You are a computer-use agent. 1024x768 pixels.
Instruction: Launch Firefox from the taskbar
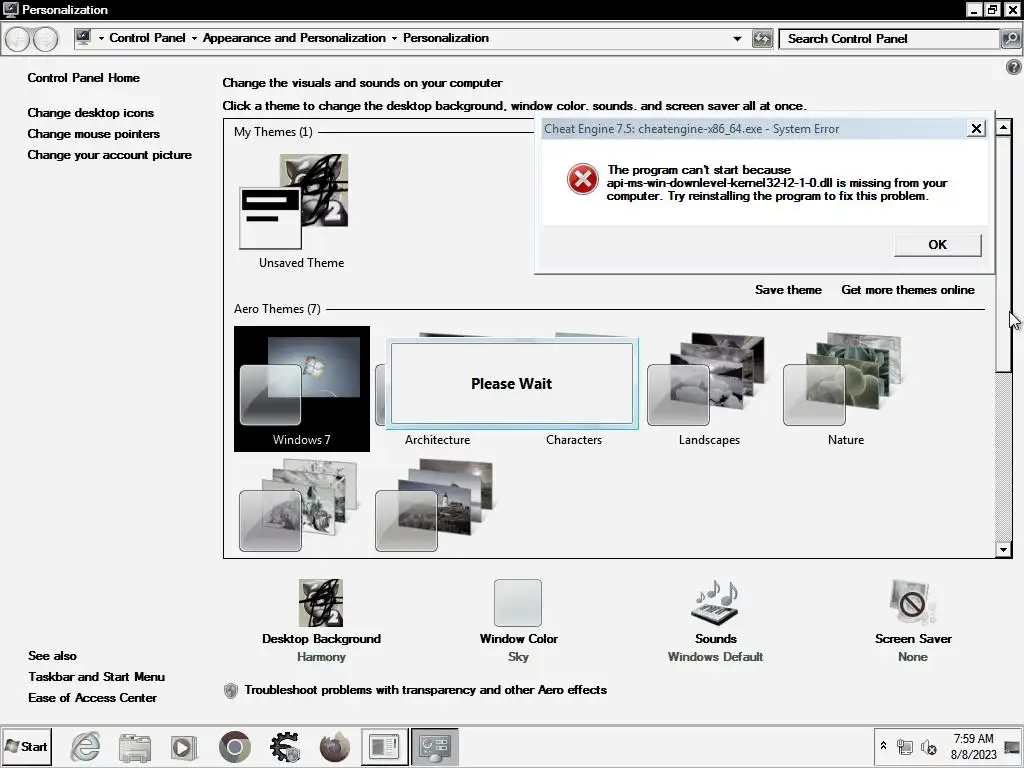click(x=334, y=746)
